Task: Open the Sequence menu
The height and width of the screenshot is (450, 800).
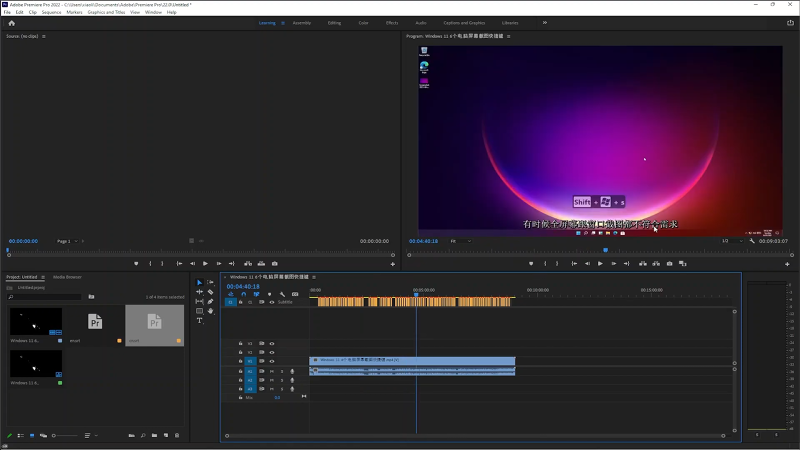Action: click(x=51, y=12)
